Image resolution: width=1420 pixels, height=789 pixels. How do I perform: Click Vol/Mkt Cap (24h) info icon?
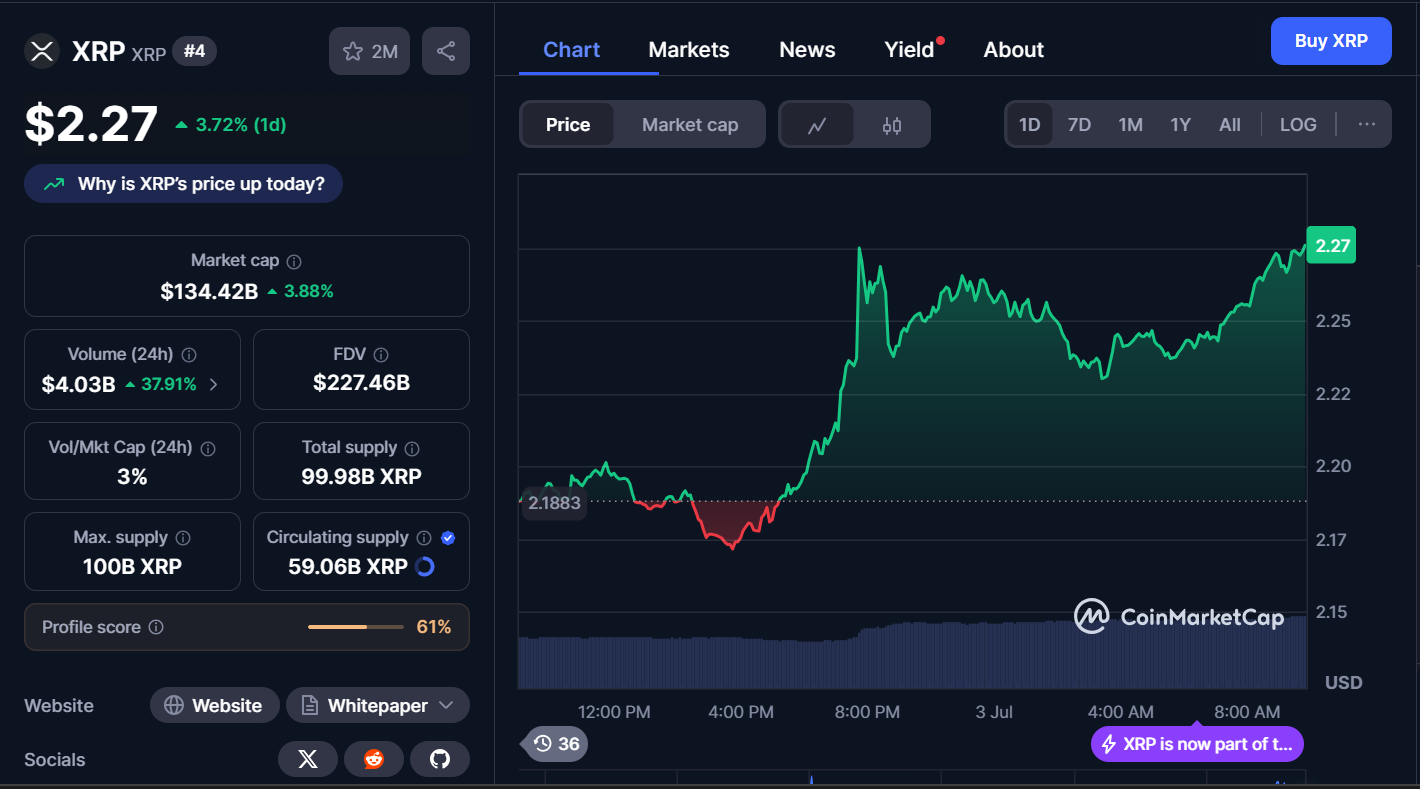click(x=208, y=448)
